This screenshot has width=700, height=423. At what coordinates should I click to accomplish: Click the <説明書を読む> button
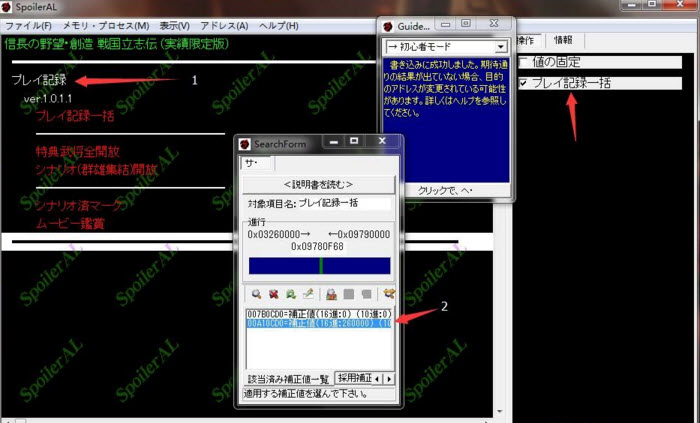(x=318, y=184)
